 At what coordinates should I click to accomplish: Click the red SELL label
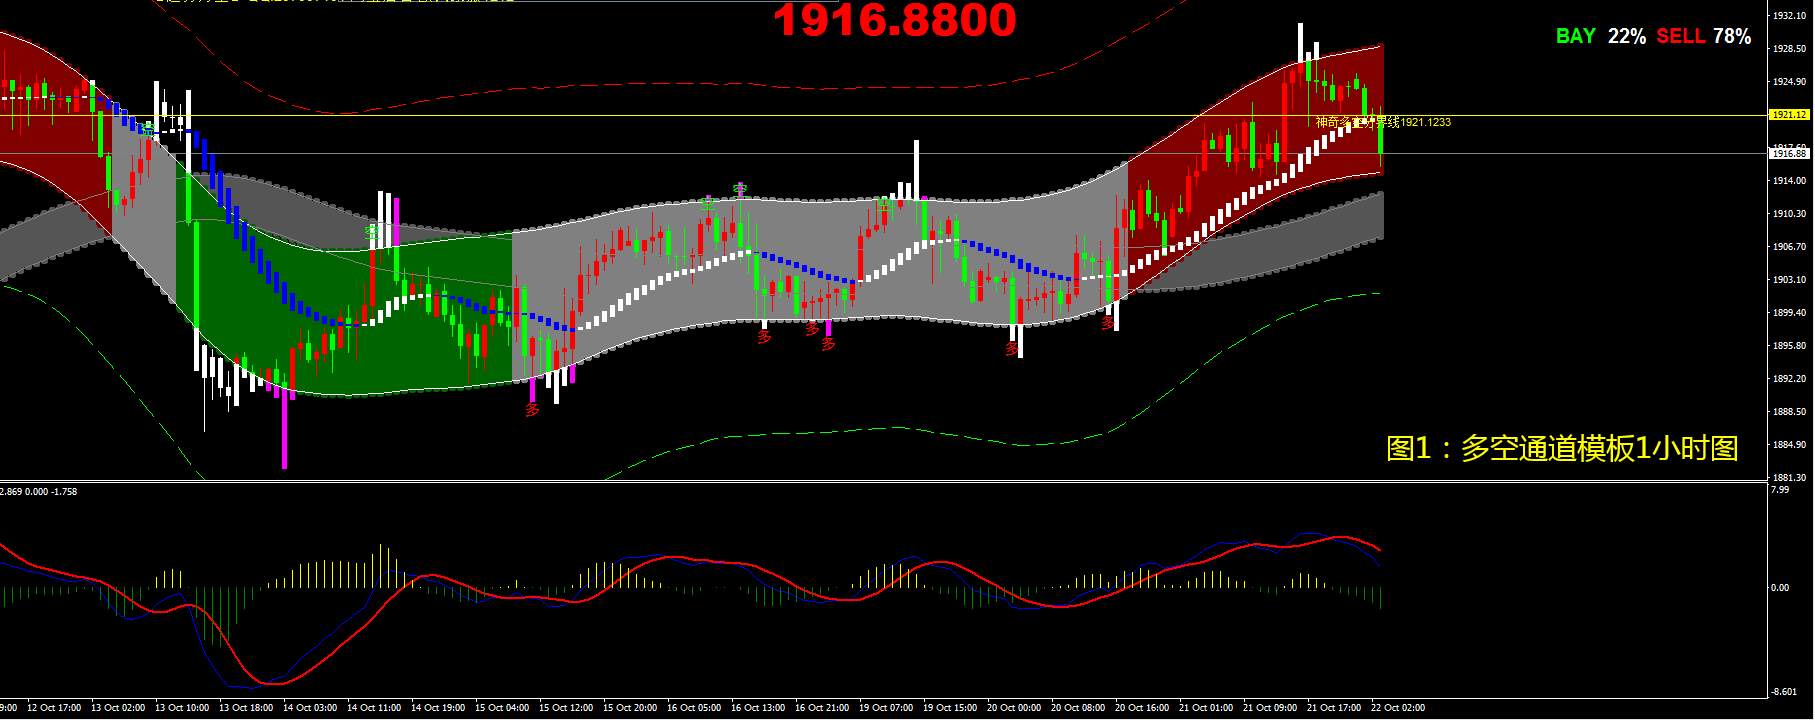pyautogui.click(x=1680, y=36)
